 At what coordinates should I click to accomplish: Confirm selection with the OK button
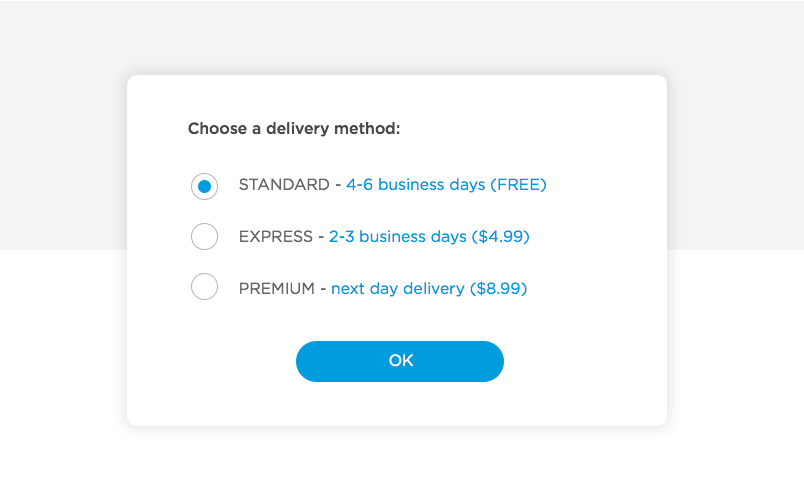click(399, 361)
